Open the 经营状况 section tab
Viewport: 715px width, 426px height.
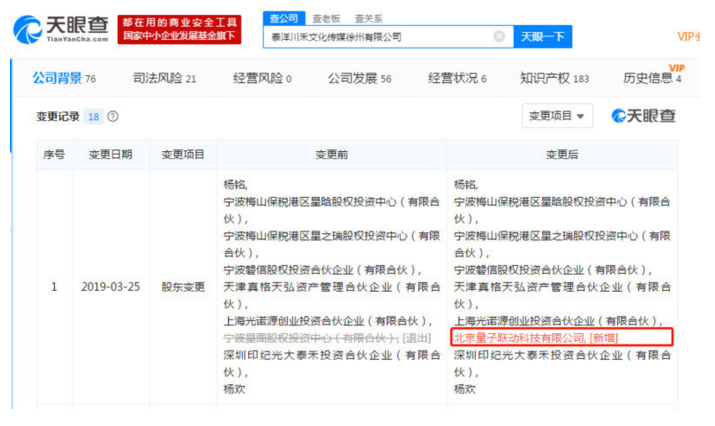tap(457, 78)
